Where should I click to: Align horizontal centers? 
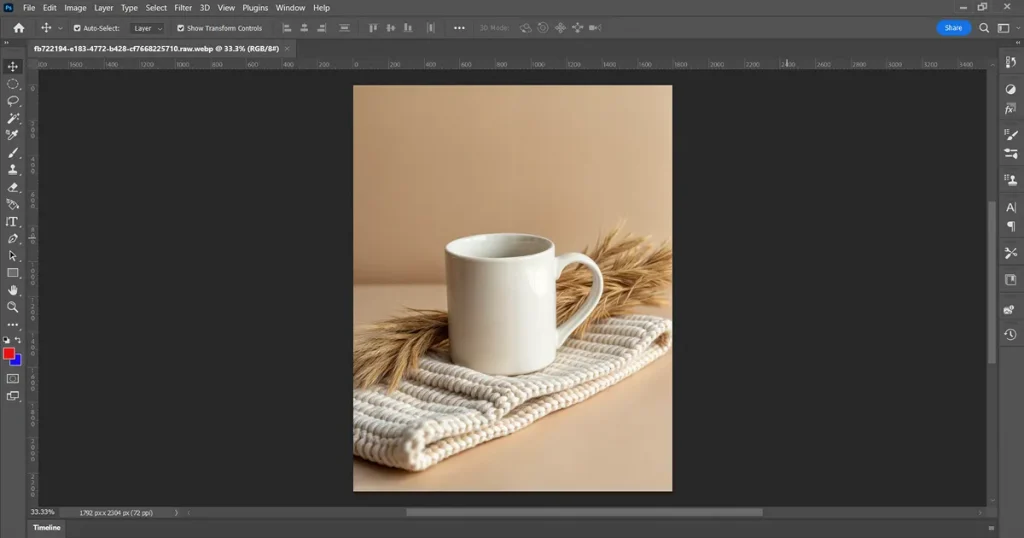click(x=304, y=28)
